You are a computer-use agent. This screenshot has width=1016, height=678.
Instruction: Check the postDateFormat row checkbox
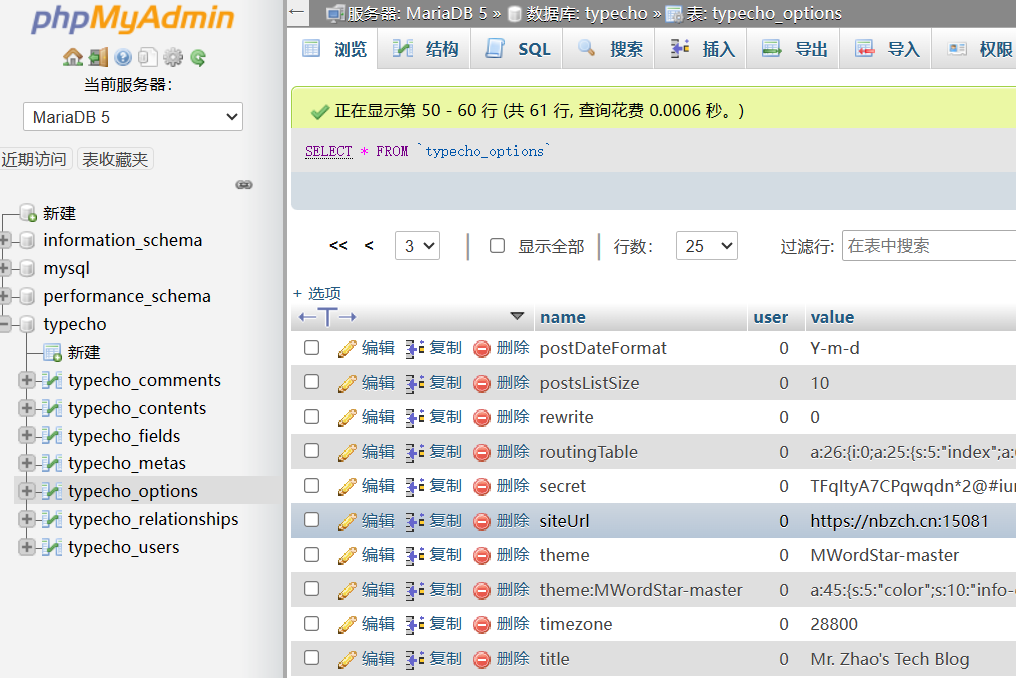click(312, 348)
